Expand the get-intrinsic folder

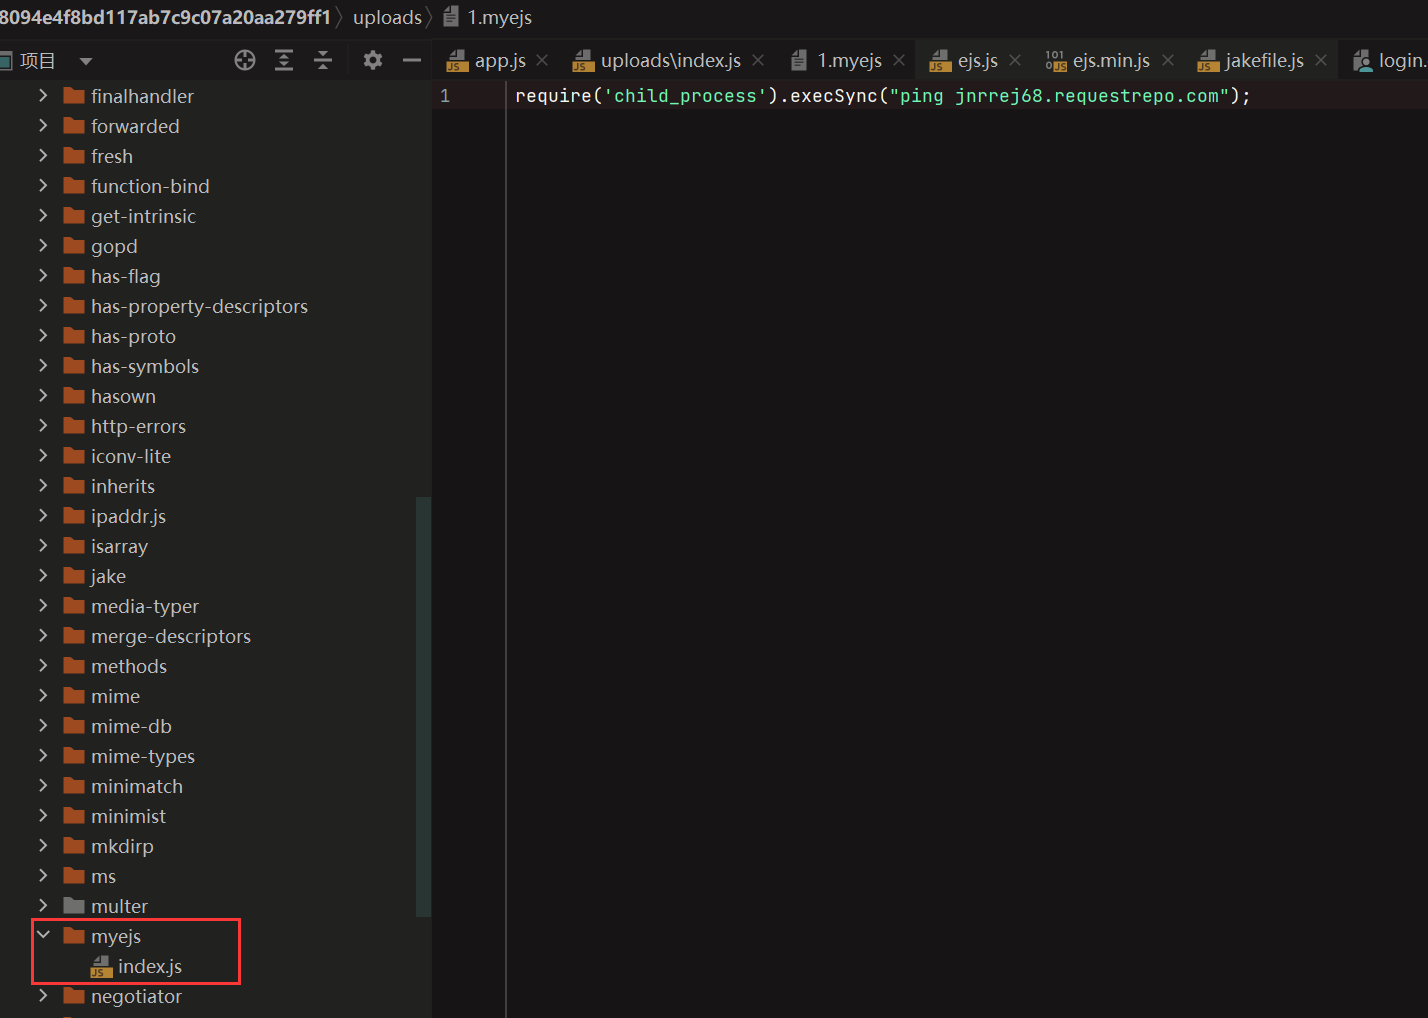point(43,216)
